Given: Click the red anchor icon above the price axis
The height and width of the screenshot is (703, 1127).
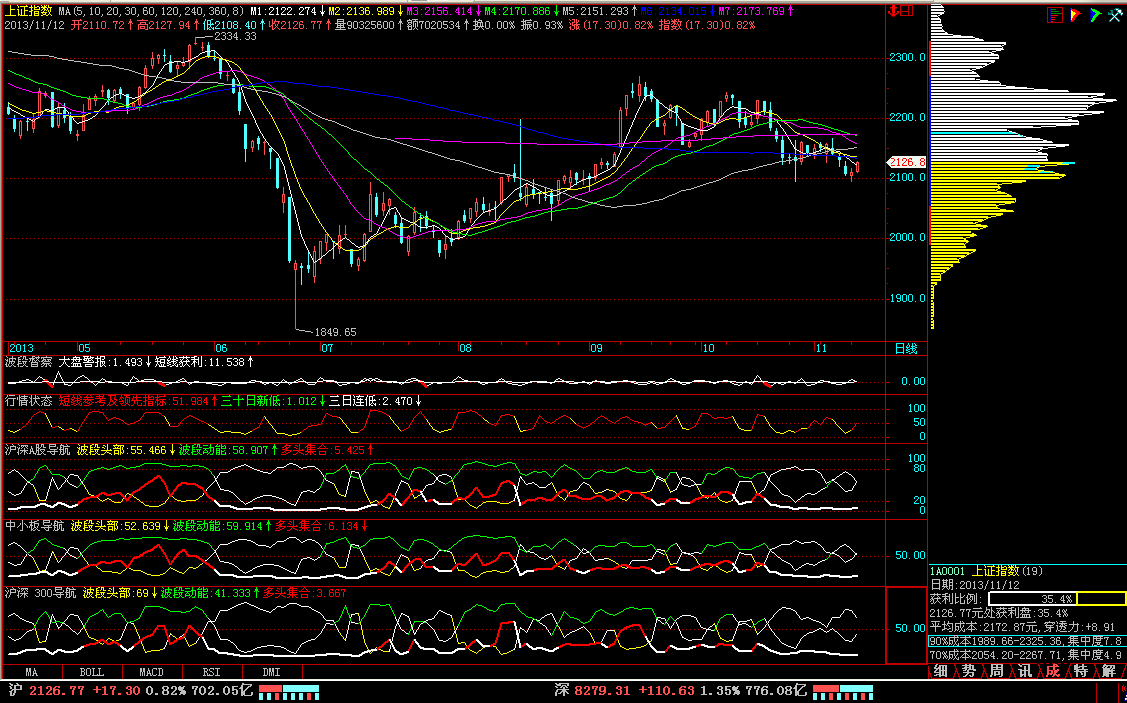Looking at the screenshot, I should pyautogui.click(x=894, y=11).
